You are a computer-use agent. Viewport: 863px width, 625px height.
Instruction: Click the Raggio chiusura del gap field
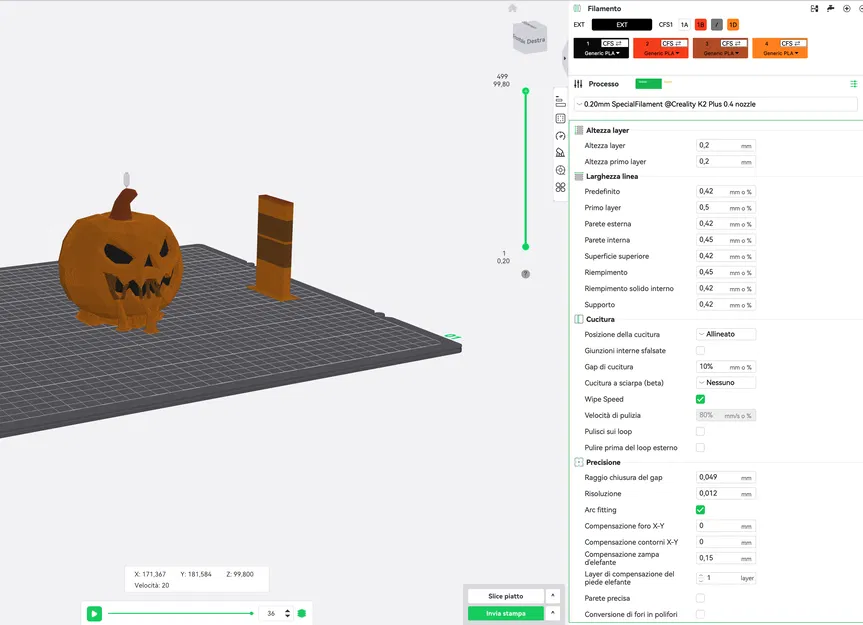(x=726, y=477)
